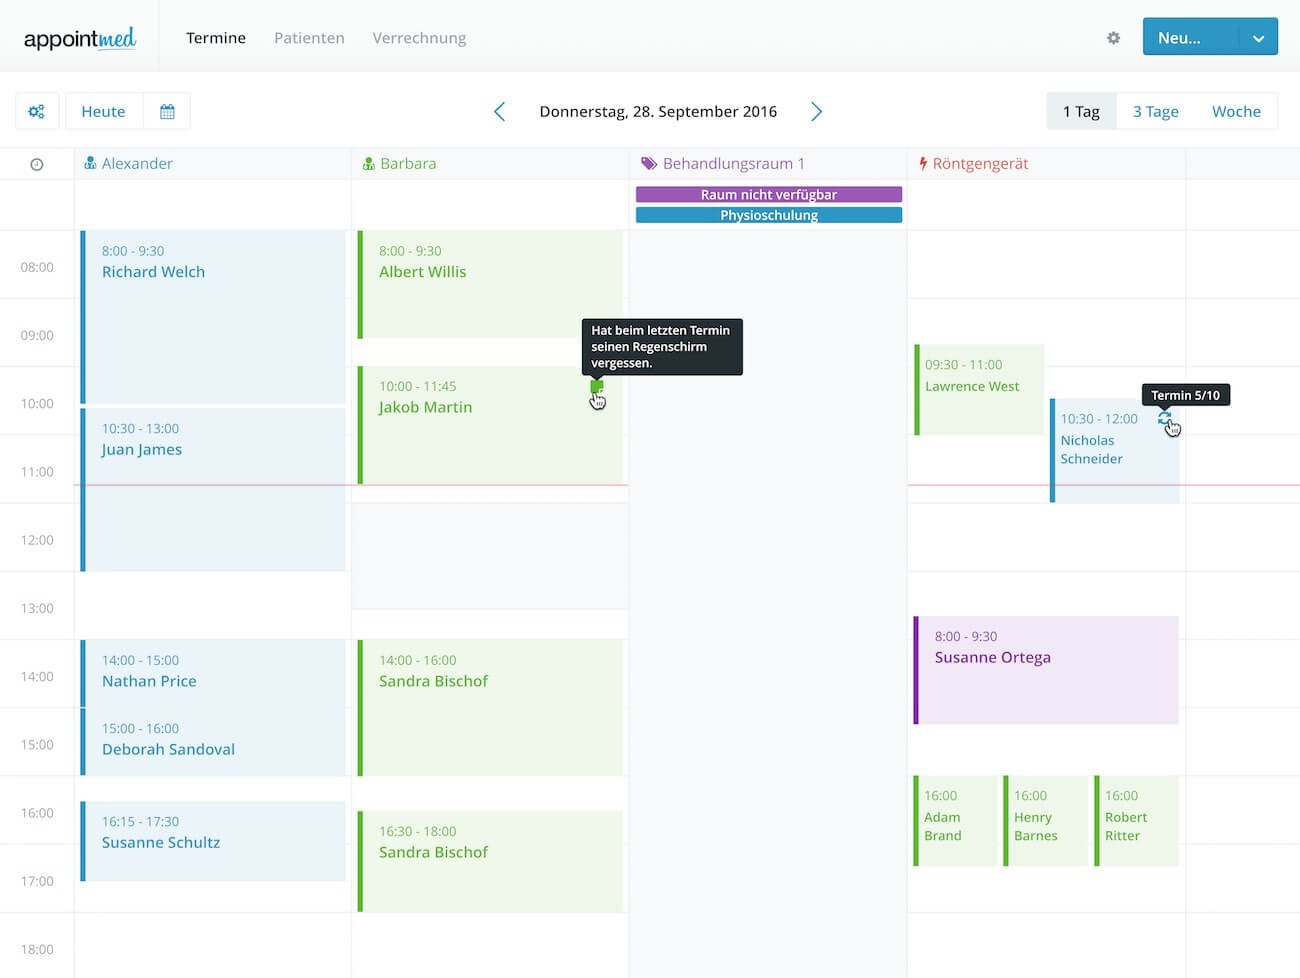Open Nicholas Schneider 10:30 appointment
Screen dimensions: 1300x978
[x=1114, y=451]
